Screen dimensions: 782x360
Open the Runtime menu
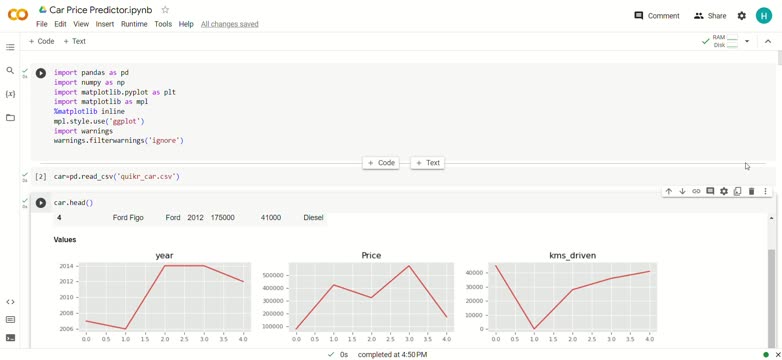[x=134, y=24]
